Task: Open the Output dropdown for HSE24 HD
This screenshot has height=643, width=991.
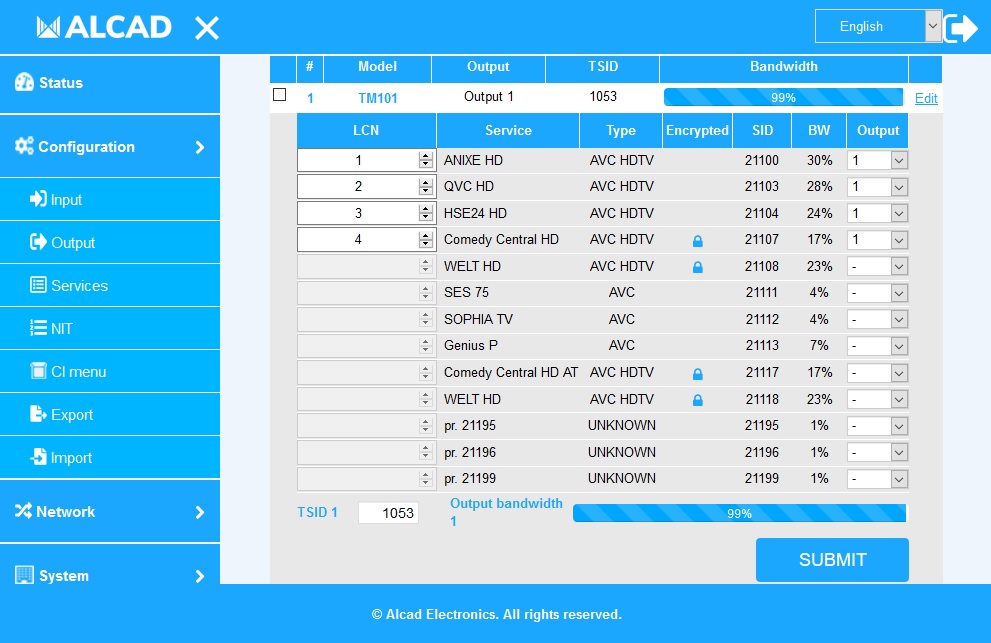Action: click(878, 214)
